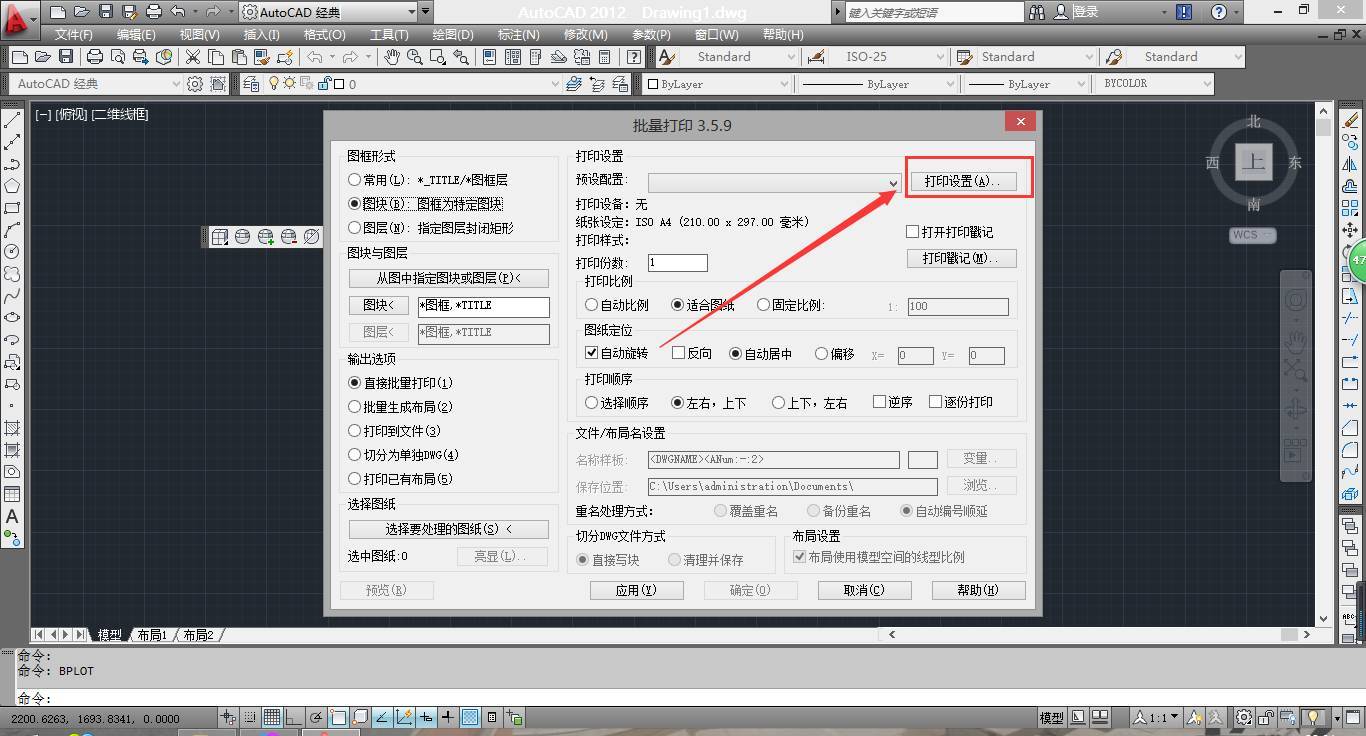Enable the 打开打印戳记 checkbox
This screenshot has height=736, width=1366.
[x=912, y=232]
